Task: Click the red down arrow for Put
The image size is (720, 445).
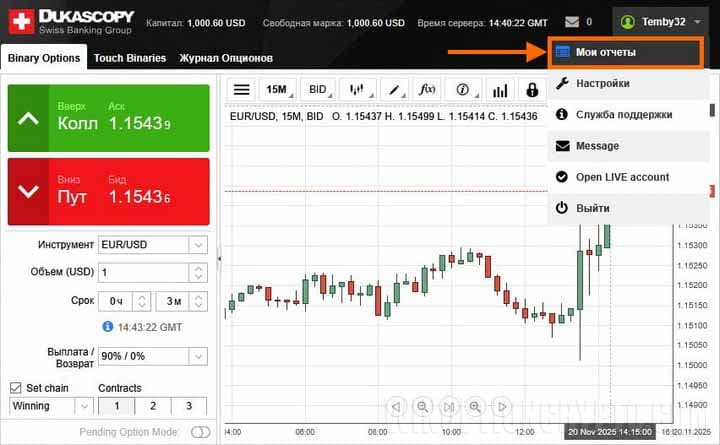Action: (x=28, y=192)
